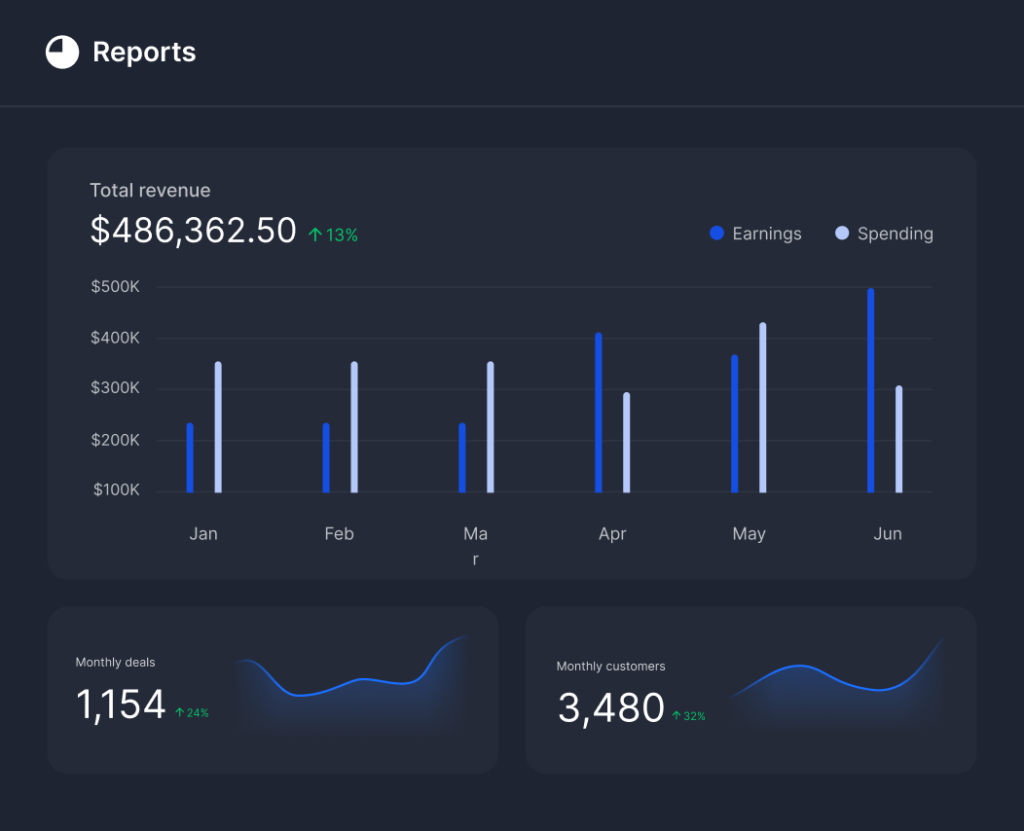1024x831 pixels.
Task: Select the Feb label on the axis
Action: tap(339, 534)
